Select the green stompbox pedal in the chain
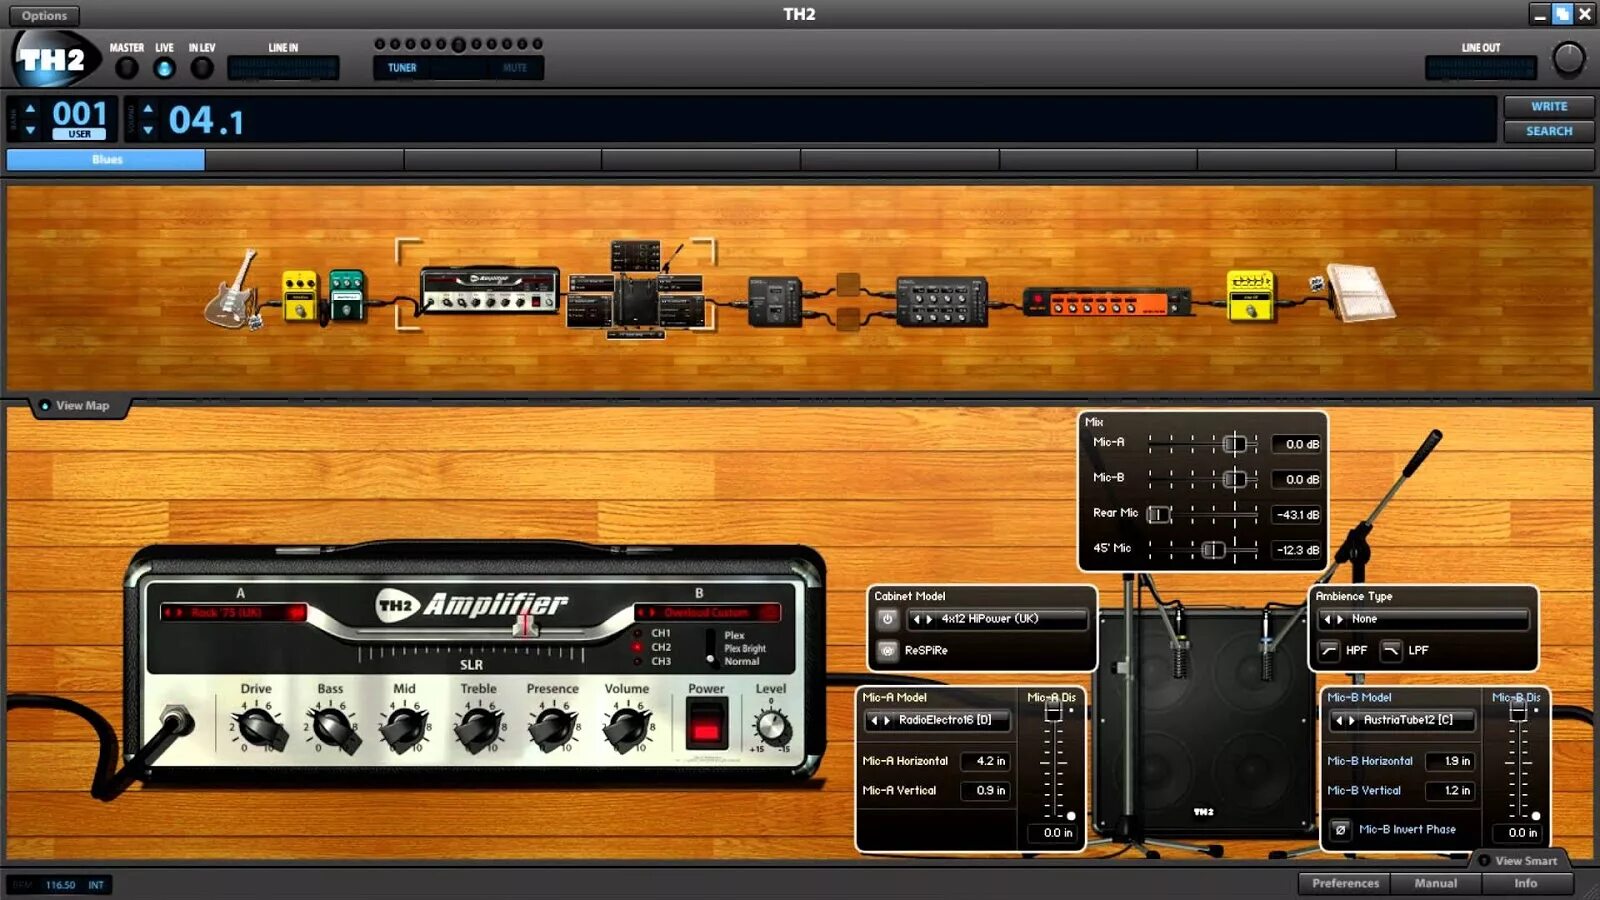Screen dimensions: 1600x900 346,295
